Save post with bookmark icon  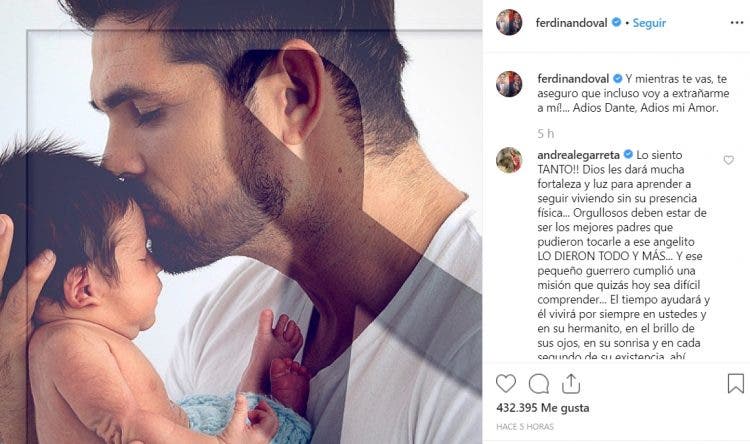pos(735,383)
